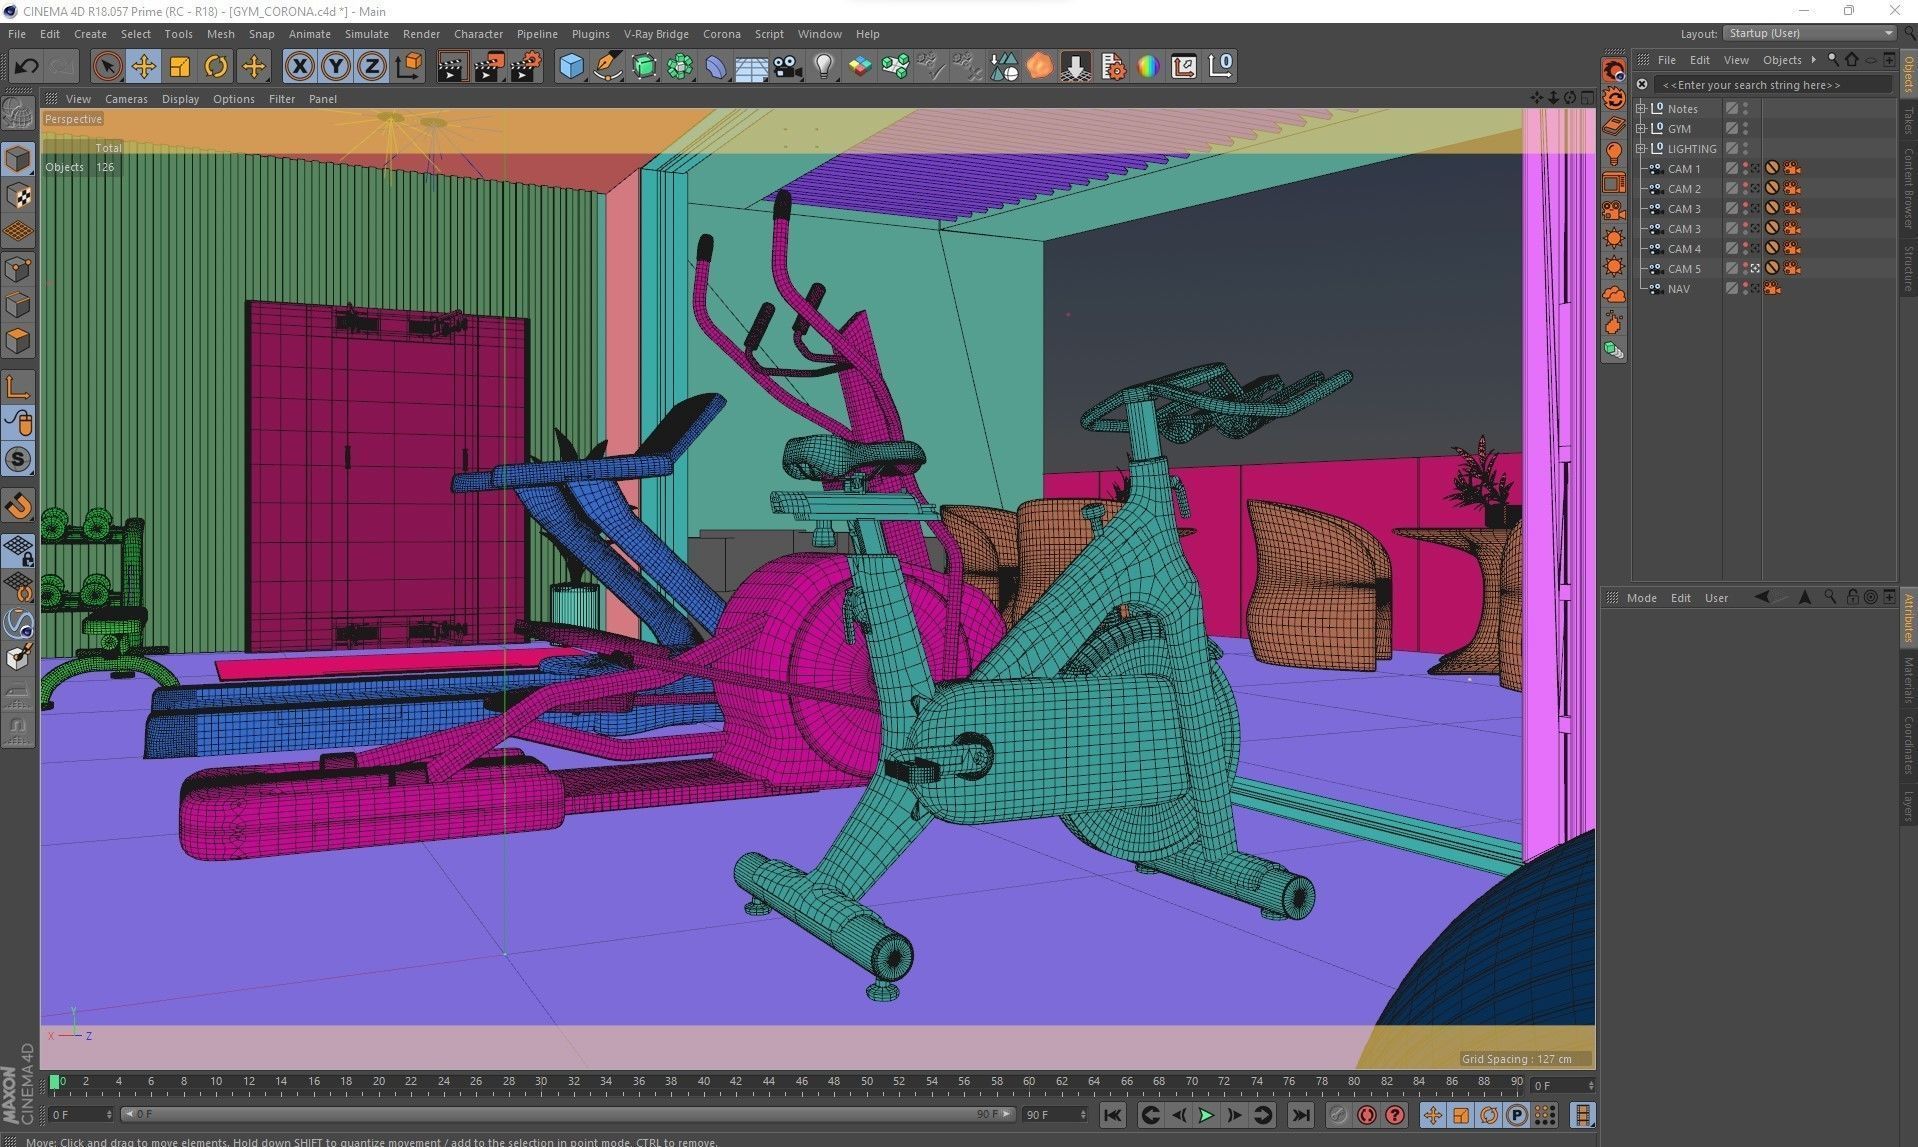Image resolution: width=1918 pixels, height=1147 pixels.
Task: Toggle Enable Snap magnet in left palette
Action: point(18,506)
